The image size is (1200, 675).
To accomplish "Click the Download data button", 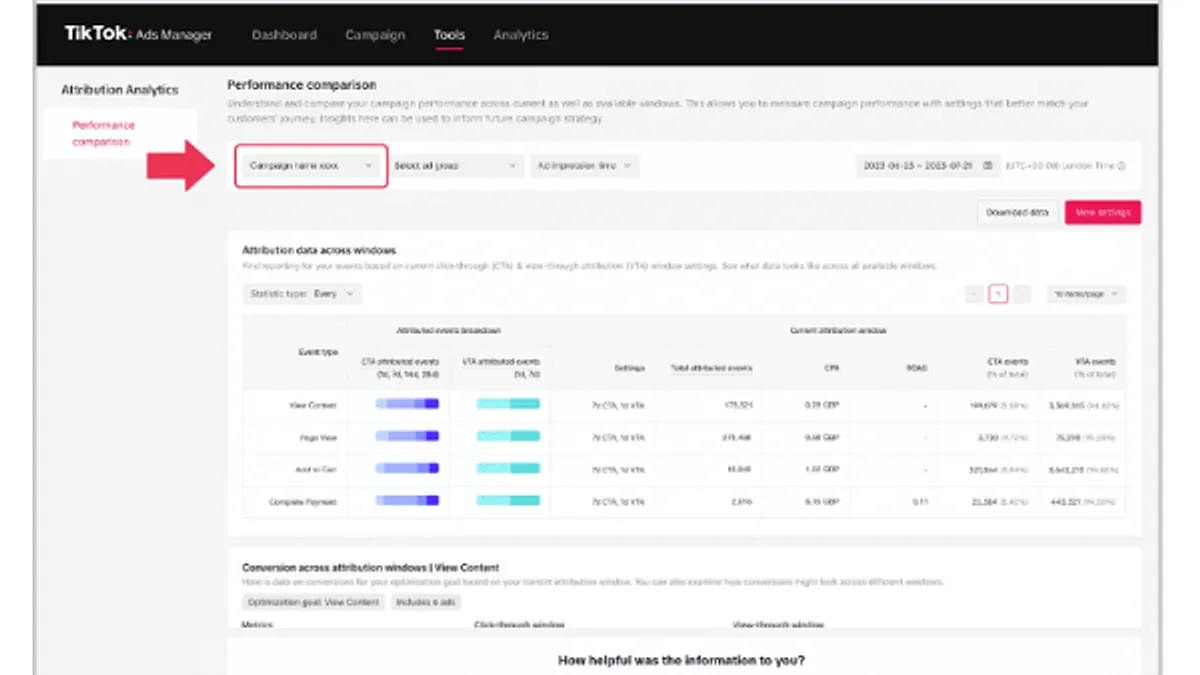I will pos(1017,212).
